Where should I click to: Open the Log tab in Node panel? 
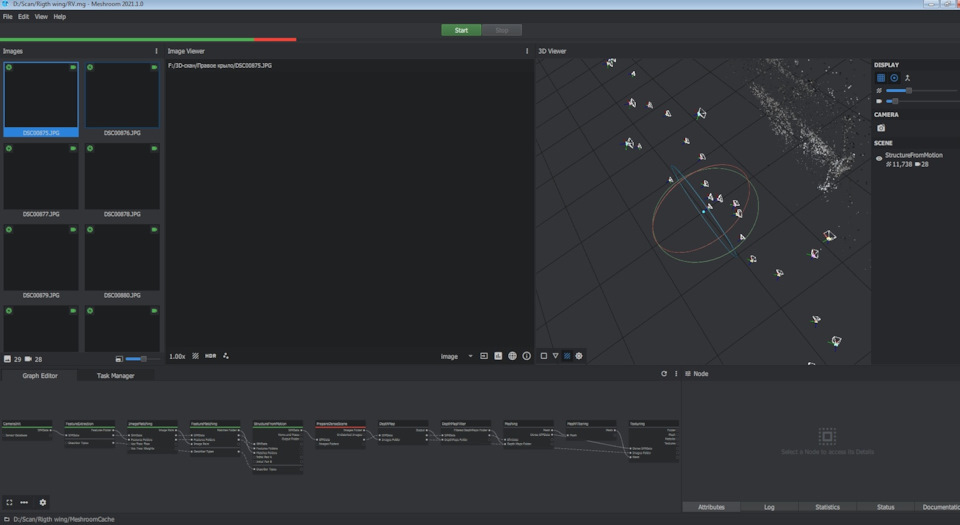tap(769, 507)
